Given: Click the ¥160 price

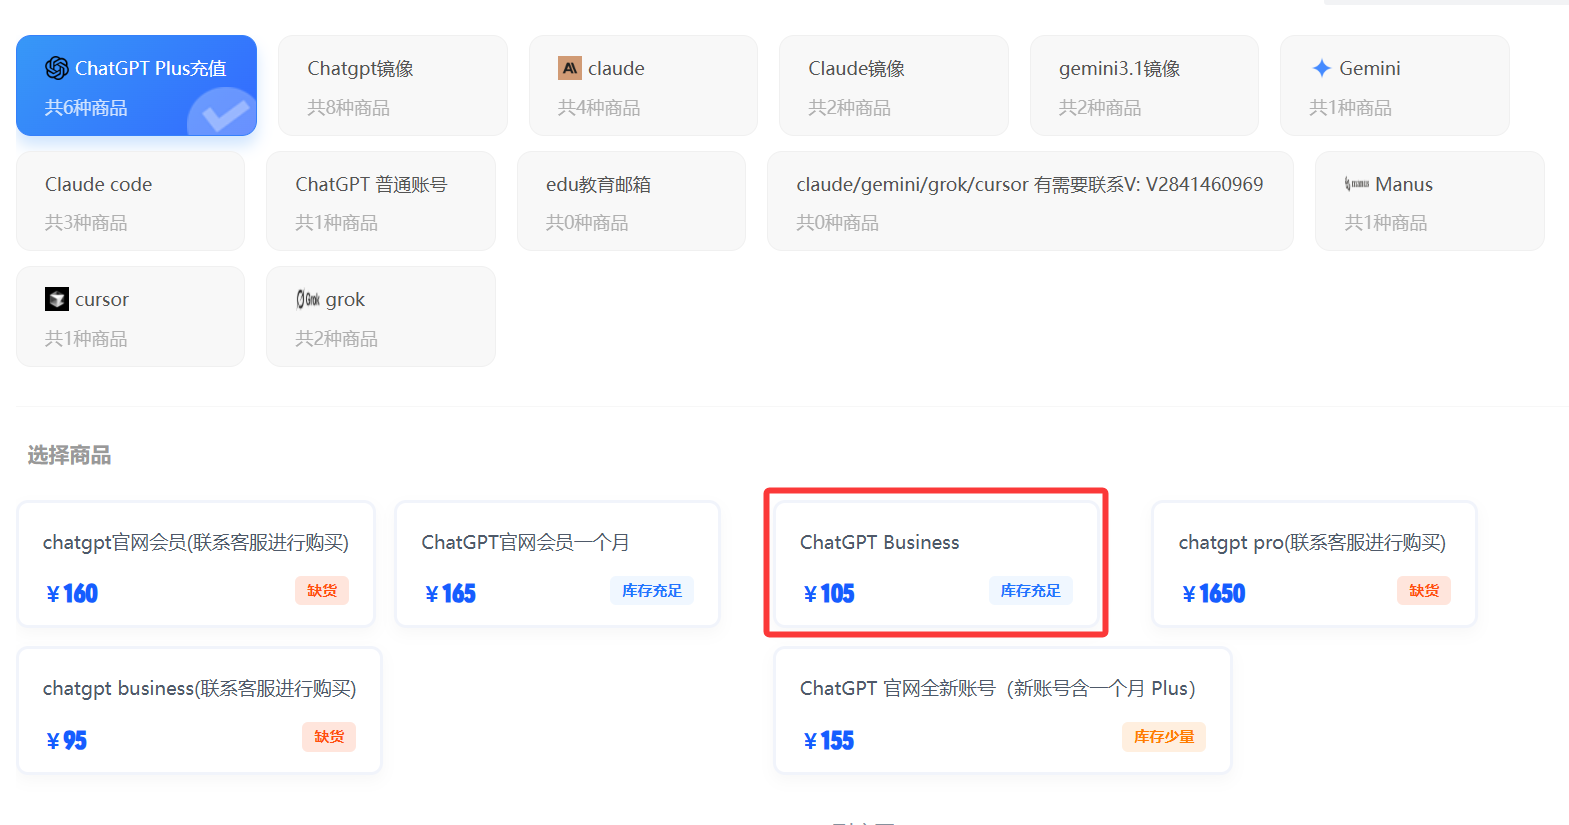Looking at the screenshot, I should coord(72,594).
